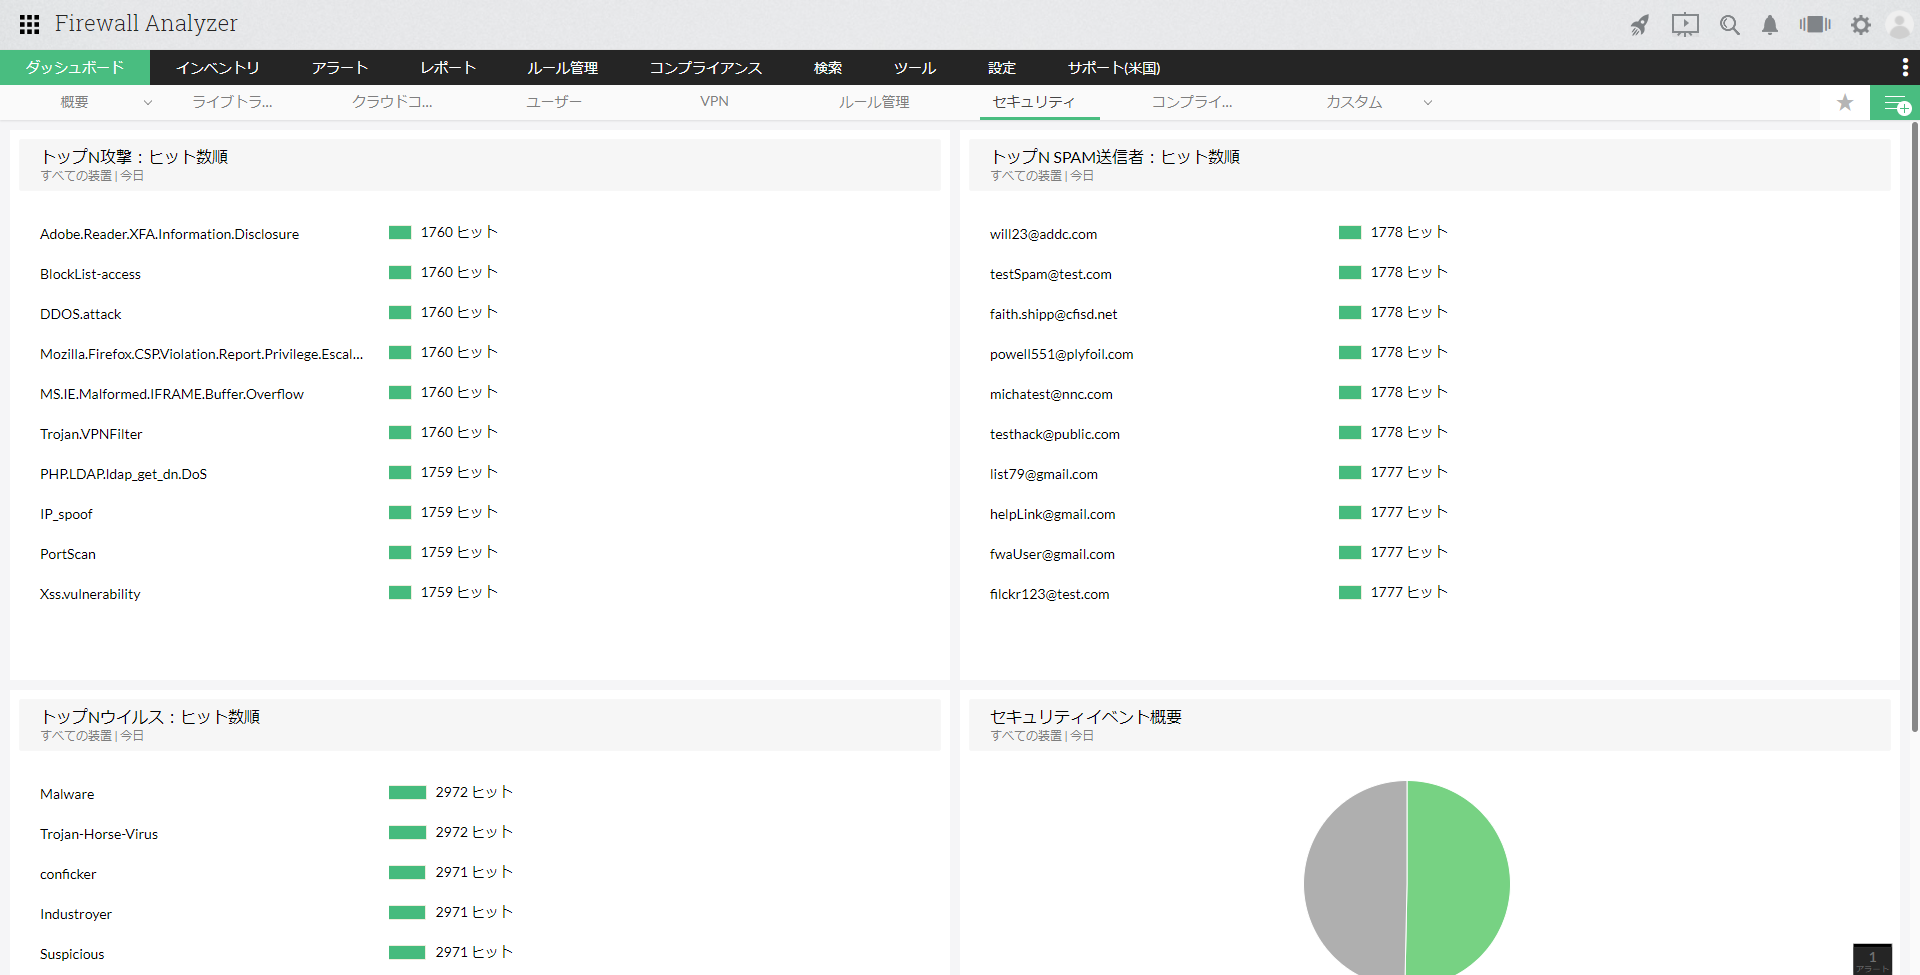Open the IP_spoof attack entry
The height and width of the screenshot is (975, 1920).
67,514
